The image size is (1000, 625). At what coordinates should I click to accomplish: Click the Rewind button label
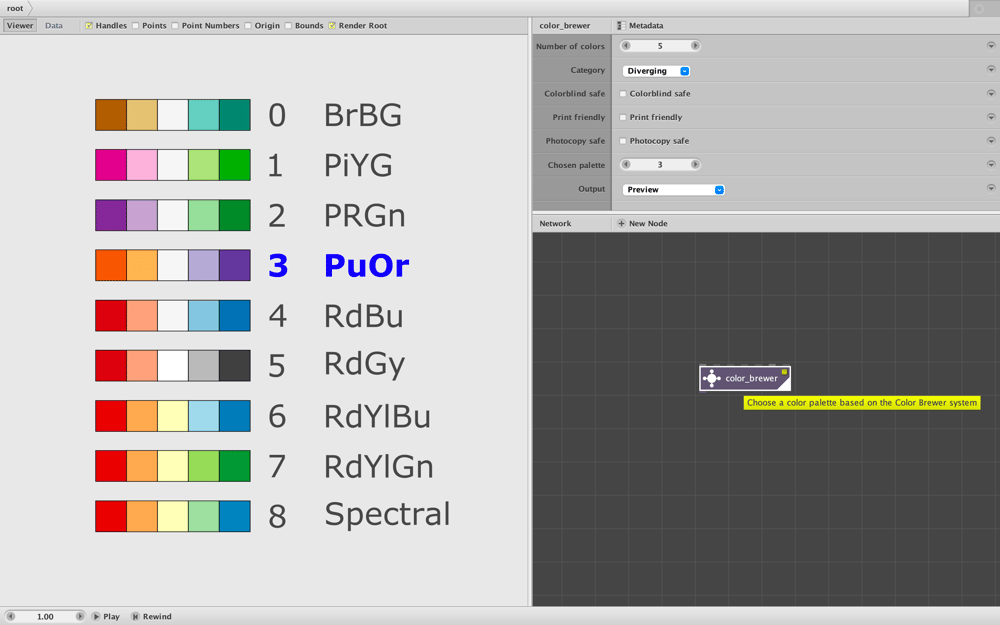click(157, 617)
